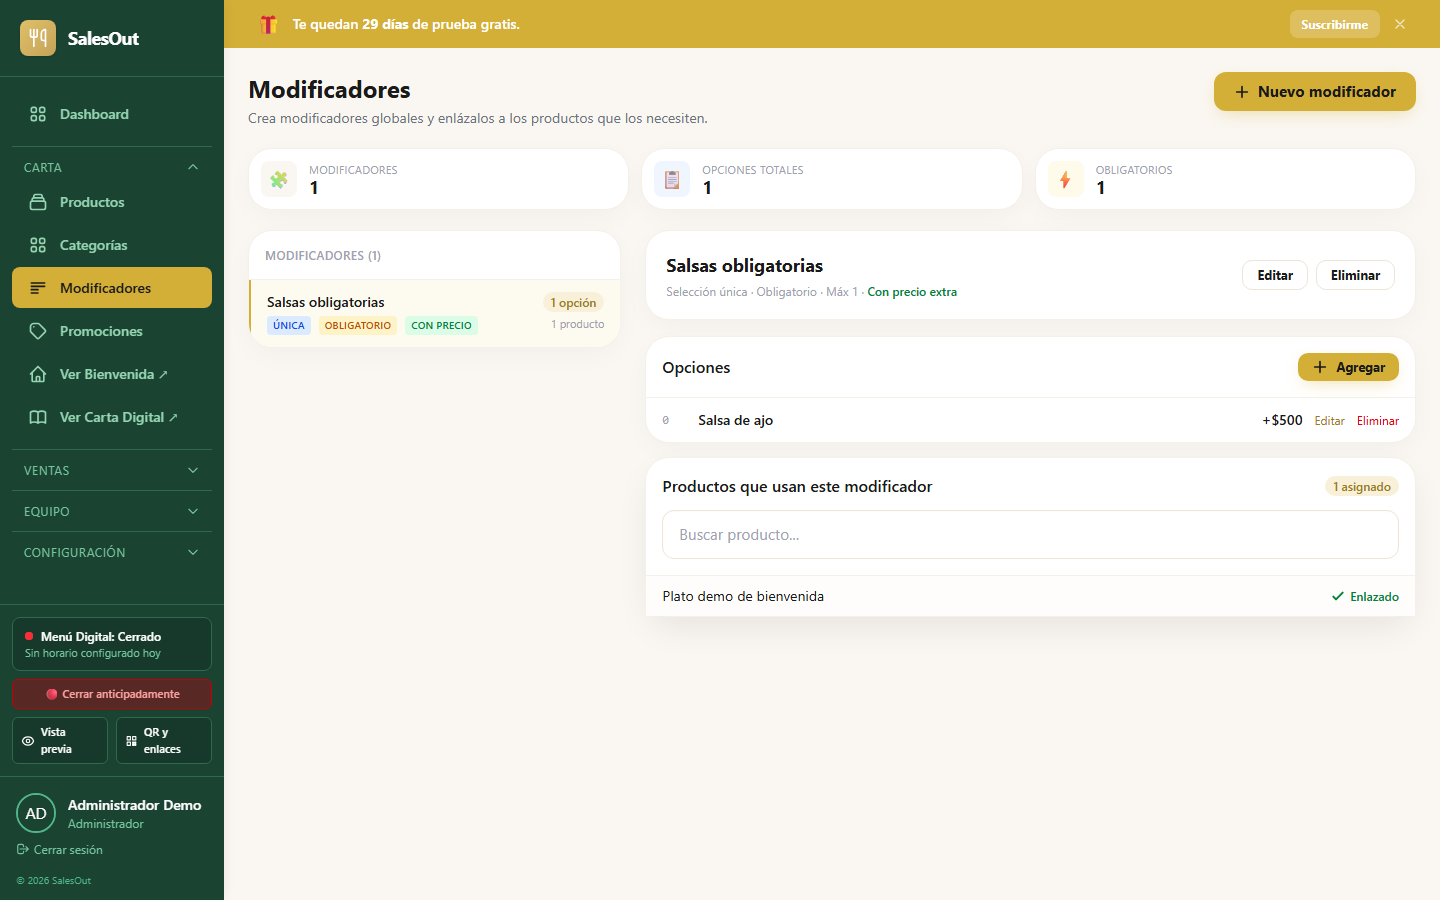1440x900 pixels.
Task: Click the lightning bolt Obligatorios icon
Action: [1065, 179]
